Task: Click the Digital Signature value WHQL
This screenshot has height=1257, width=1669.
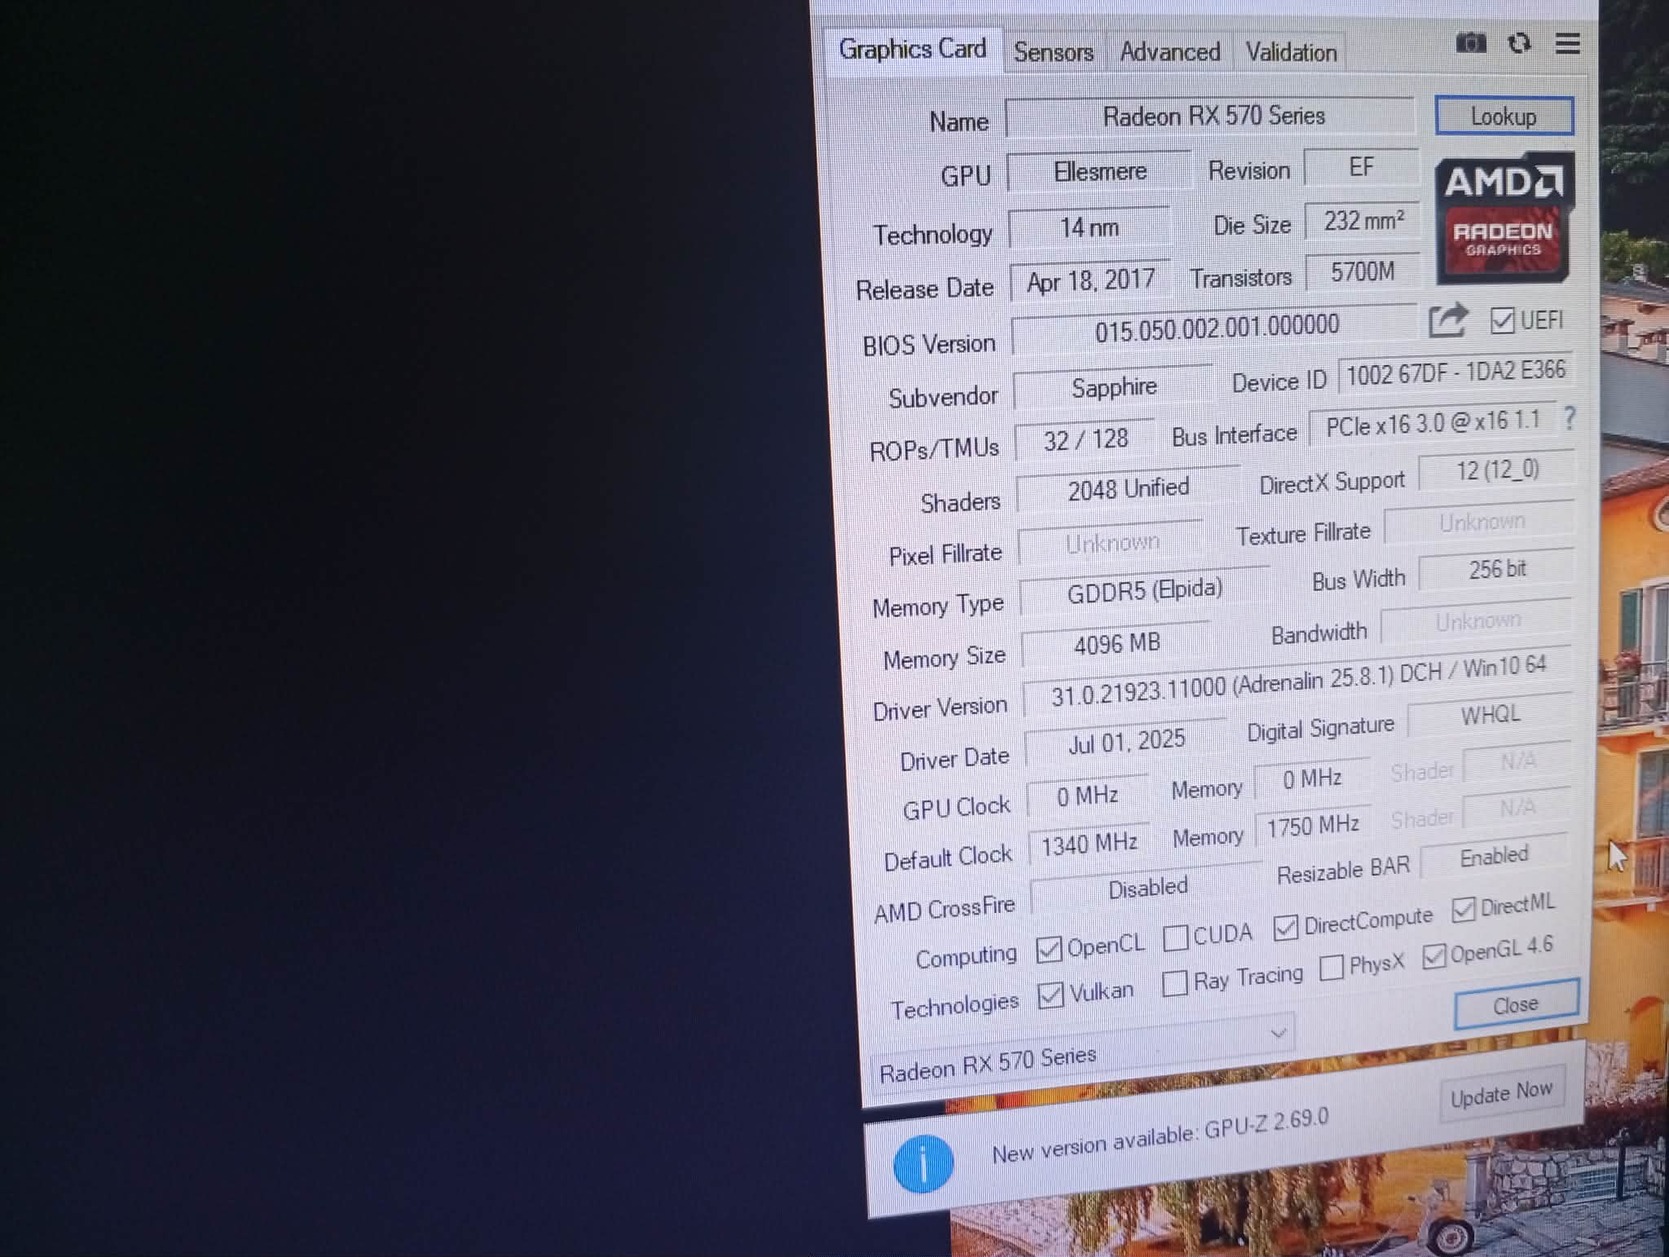Action: (1489, 715)
